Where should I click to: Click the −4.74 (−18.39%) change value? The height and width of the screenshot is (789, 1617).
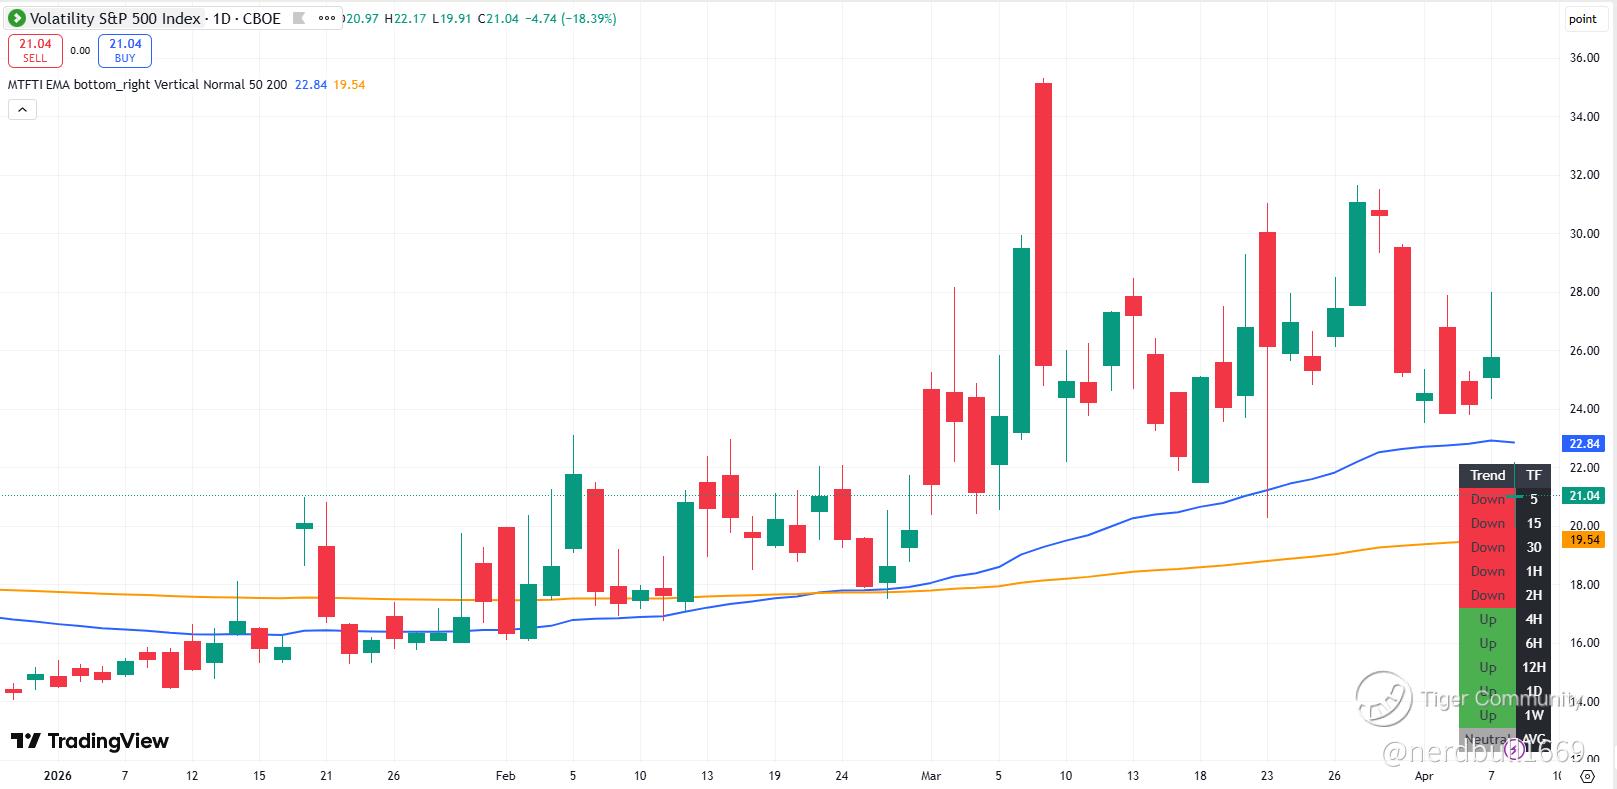(570, 18)
